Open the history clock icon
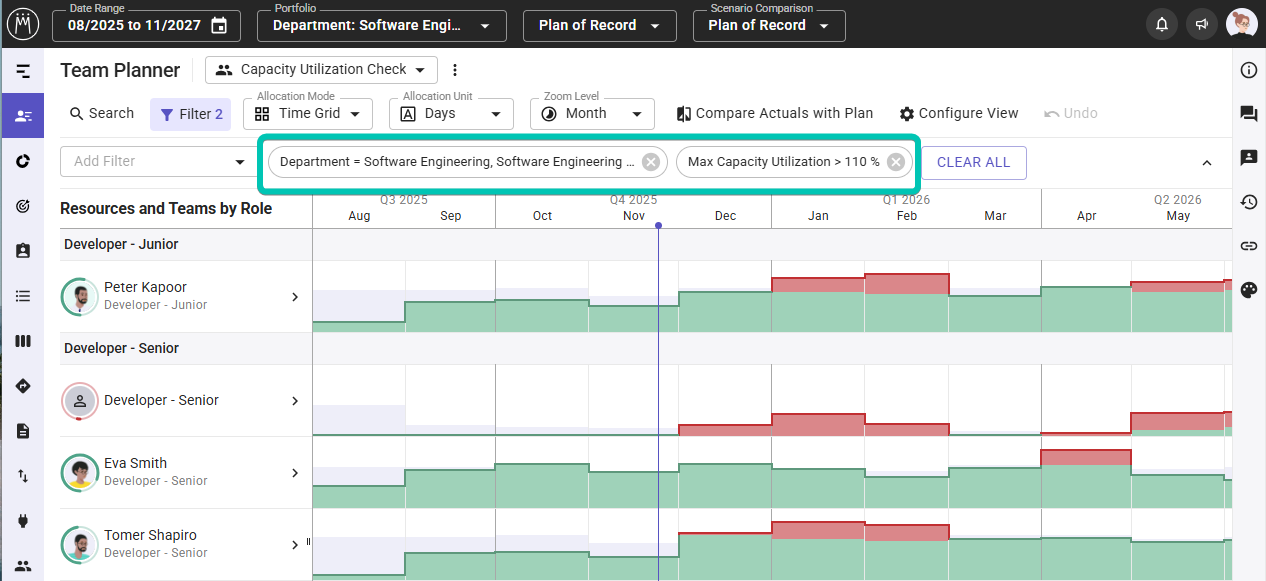The image size is (1266, 581). tap(1248, 202)
